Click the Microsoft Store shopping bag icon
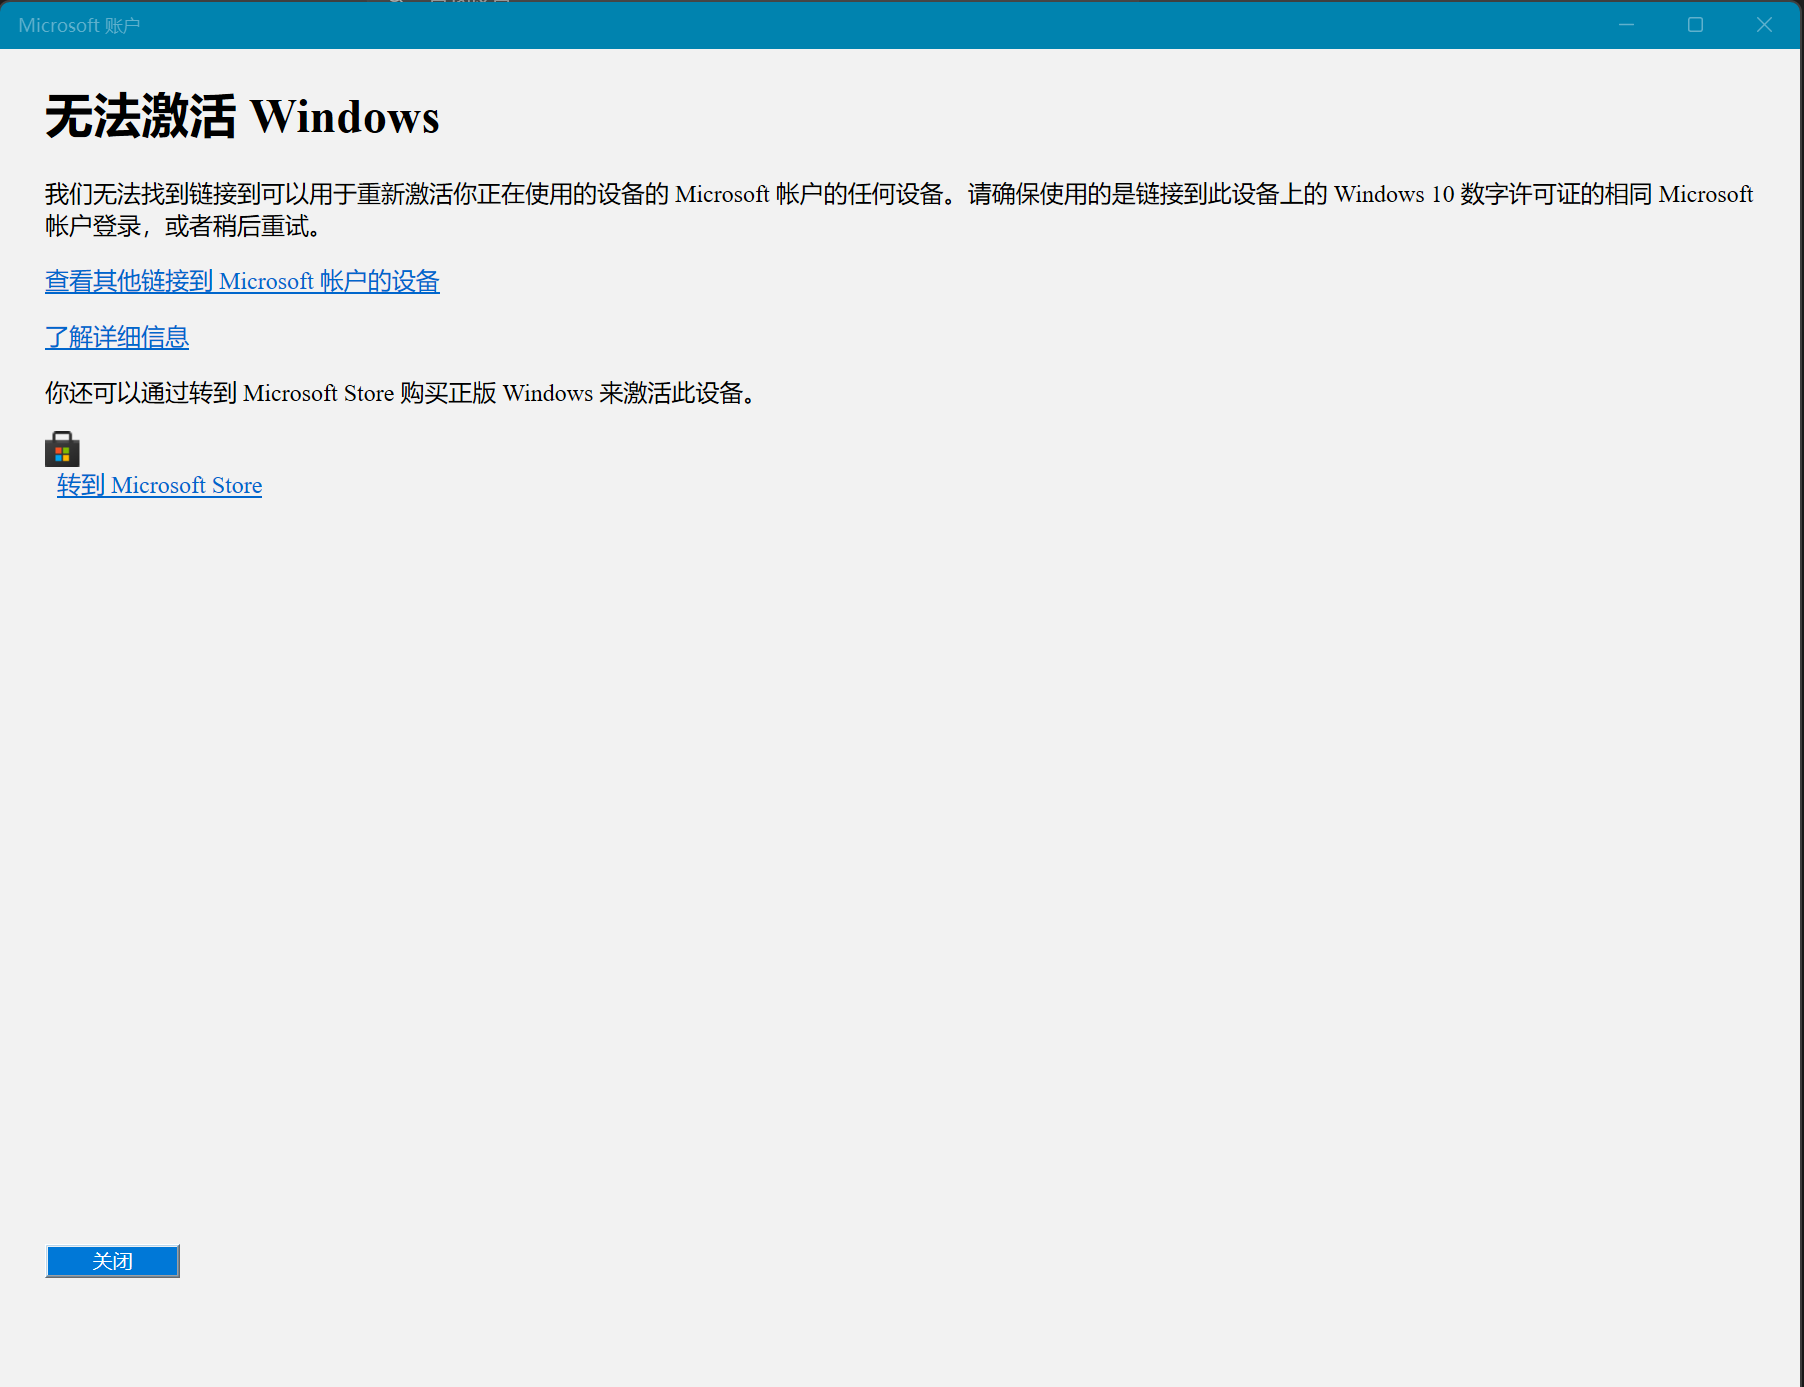 (62, 449)
